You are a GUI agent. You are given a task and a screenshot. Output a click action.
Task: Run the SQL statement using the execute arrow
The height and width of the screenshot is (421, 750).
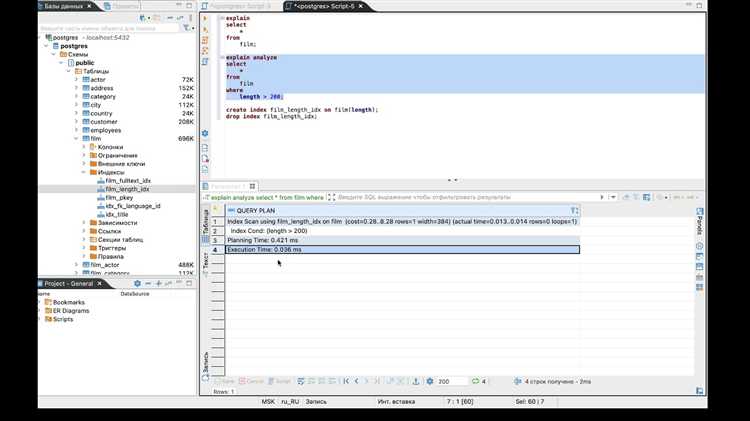tap(205, 18)
